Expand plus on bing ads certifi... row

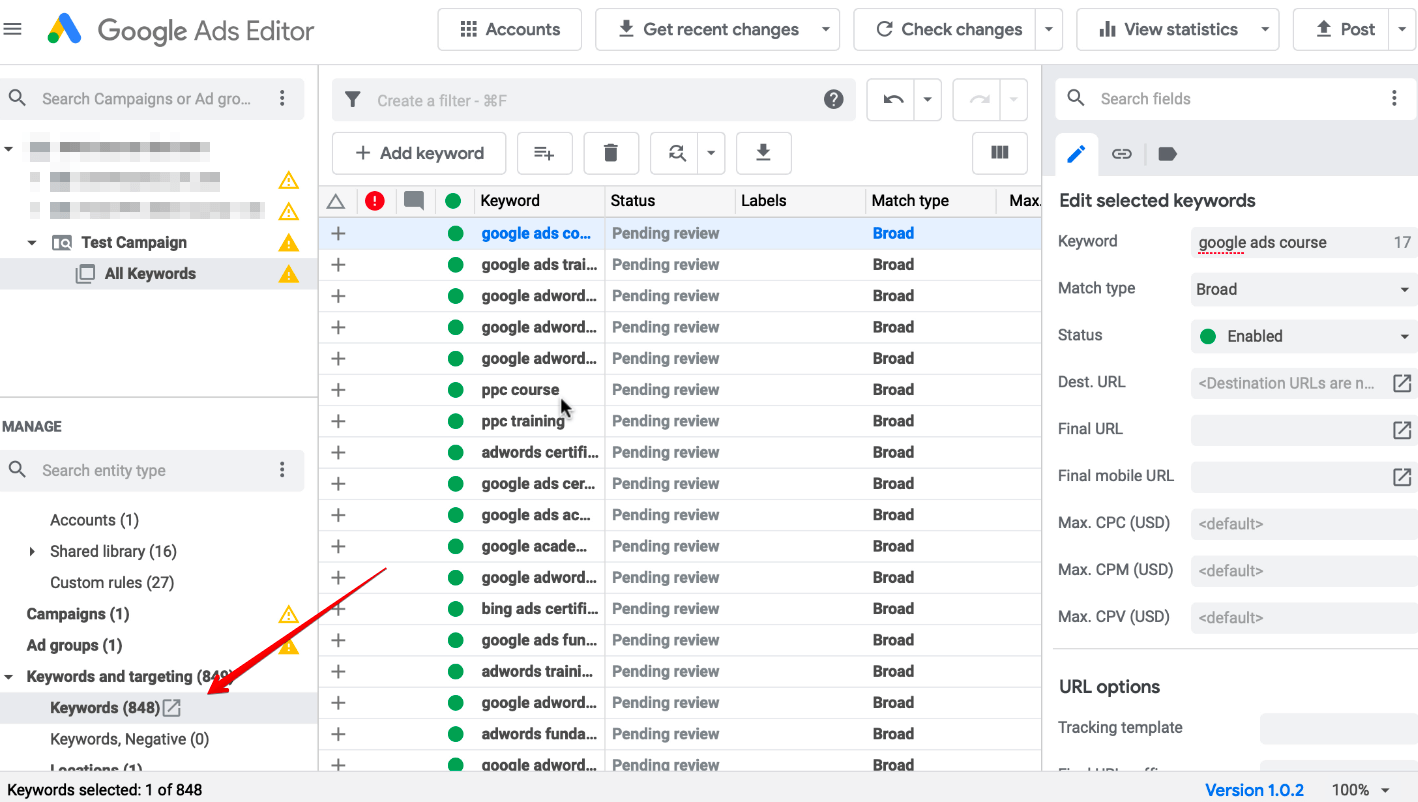[338, 609]
